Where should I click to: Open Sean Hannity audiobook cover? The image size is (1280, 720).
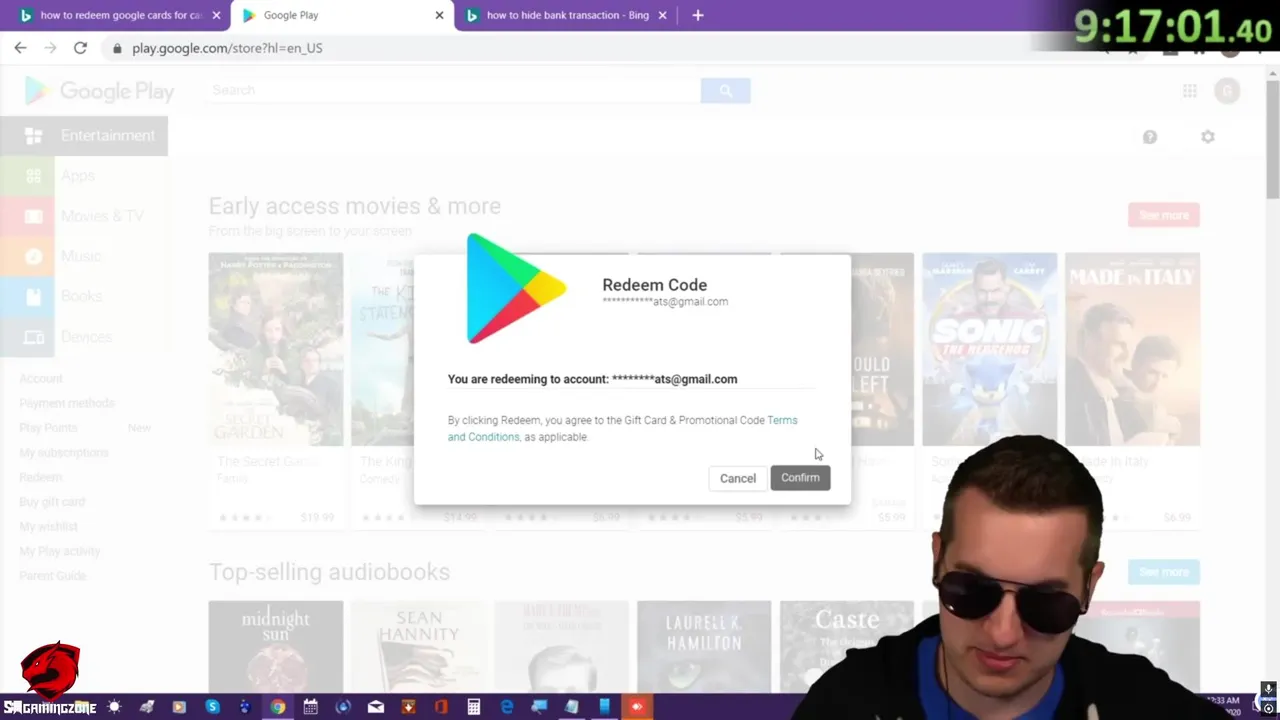pos(418,646)
